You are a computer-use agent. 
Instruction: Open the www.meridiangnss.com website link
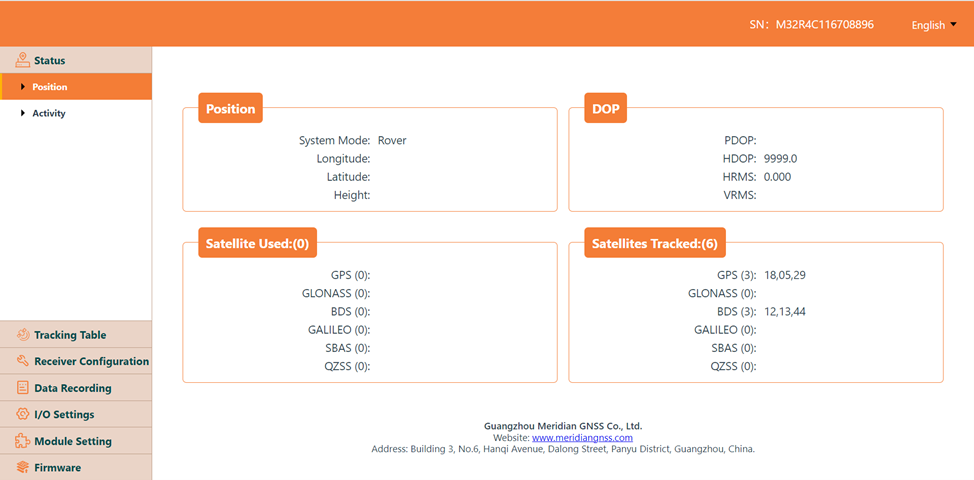pyautogui.click(x=582, y=438)
